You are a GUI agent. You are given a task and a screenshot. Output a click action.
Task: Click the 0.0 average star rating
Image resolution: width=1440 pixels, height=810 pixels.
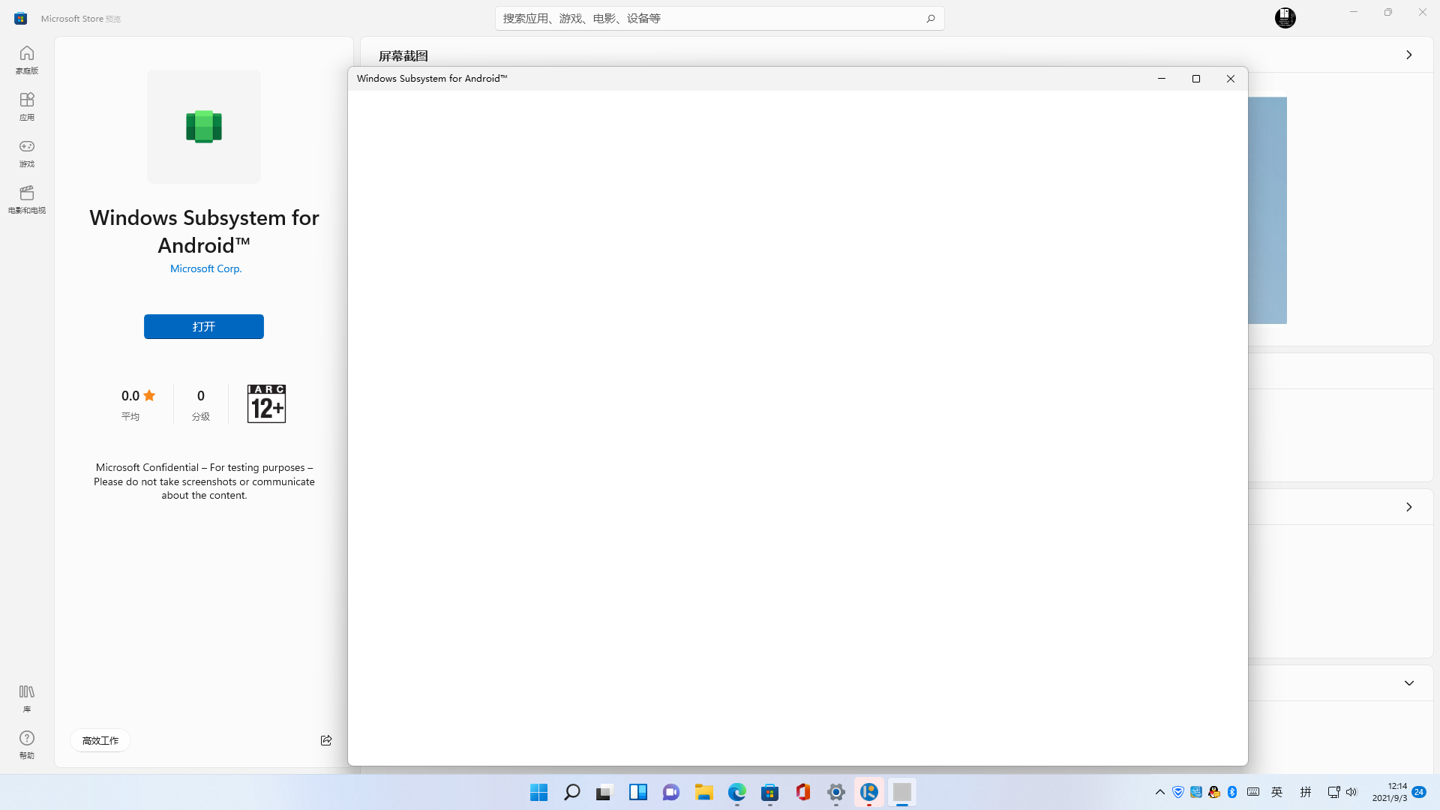pos(139,396)
